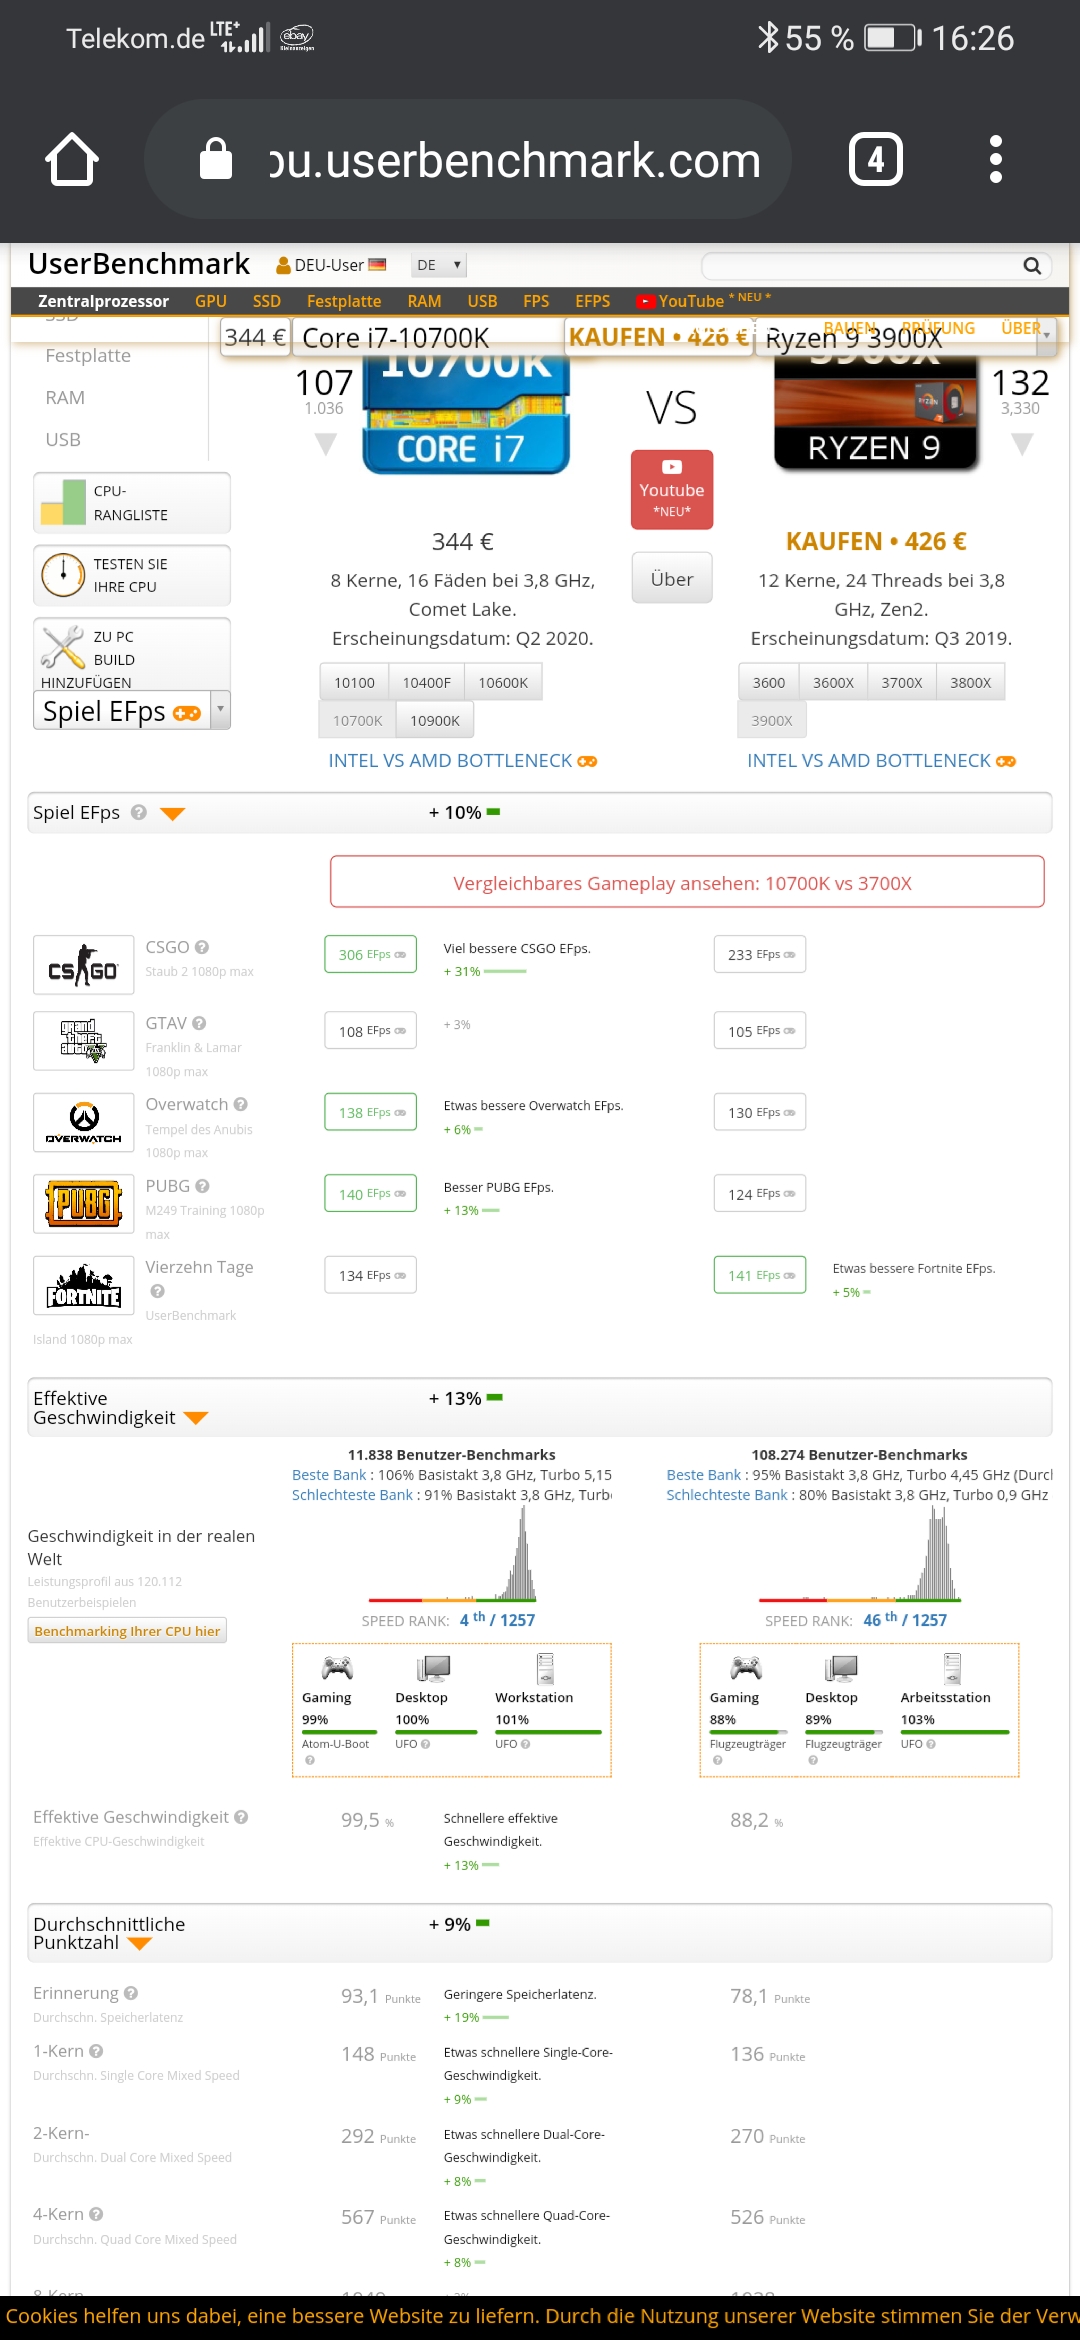The image size is (1080, 2340).
Task: Select the 3700X alternative chip
Action: click(902, 682)
